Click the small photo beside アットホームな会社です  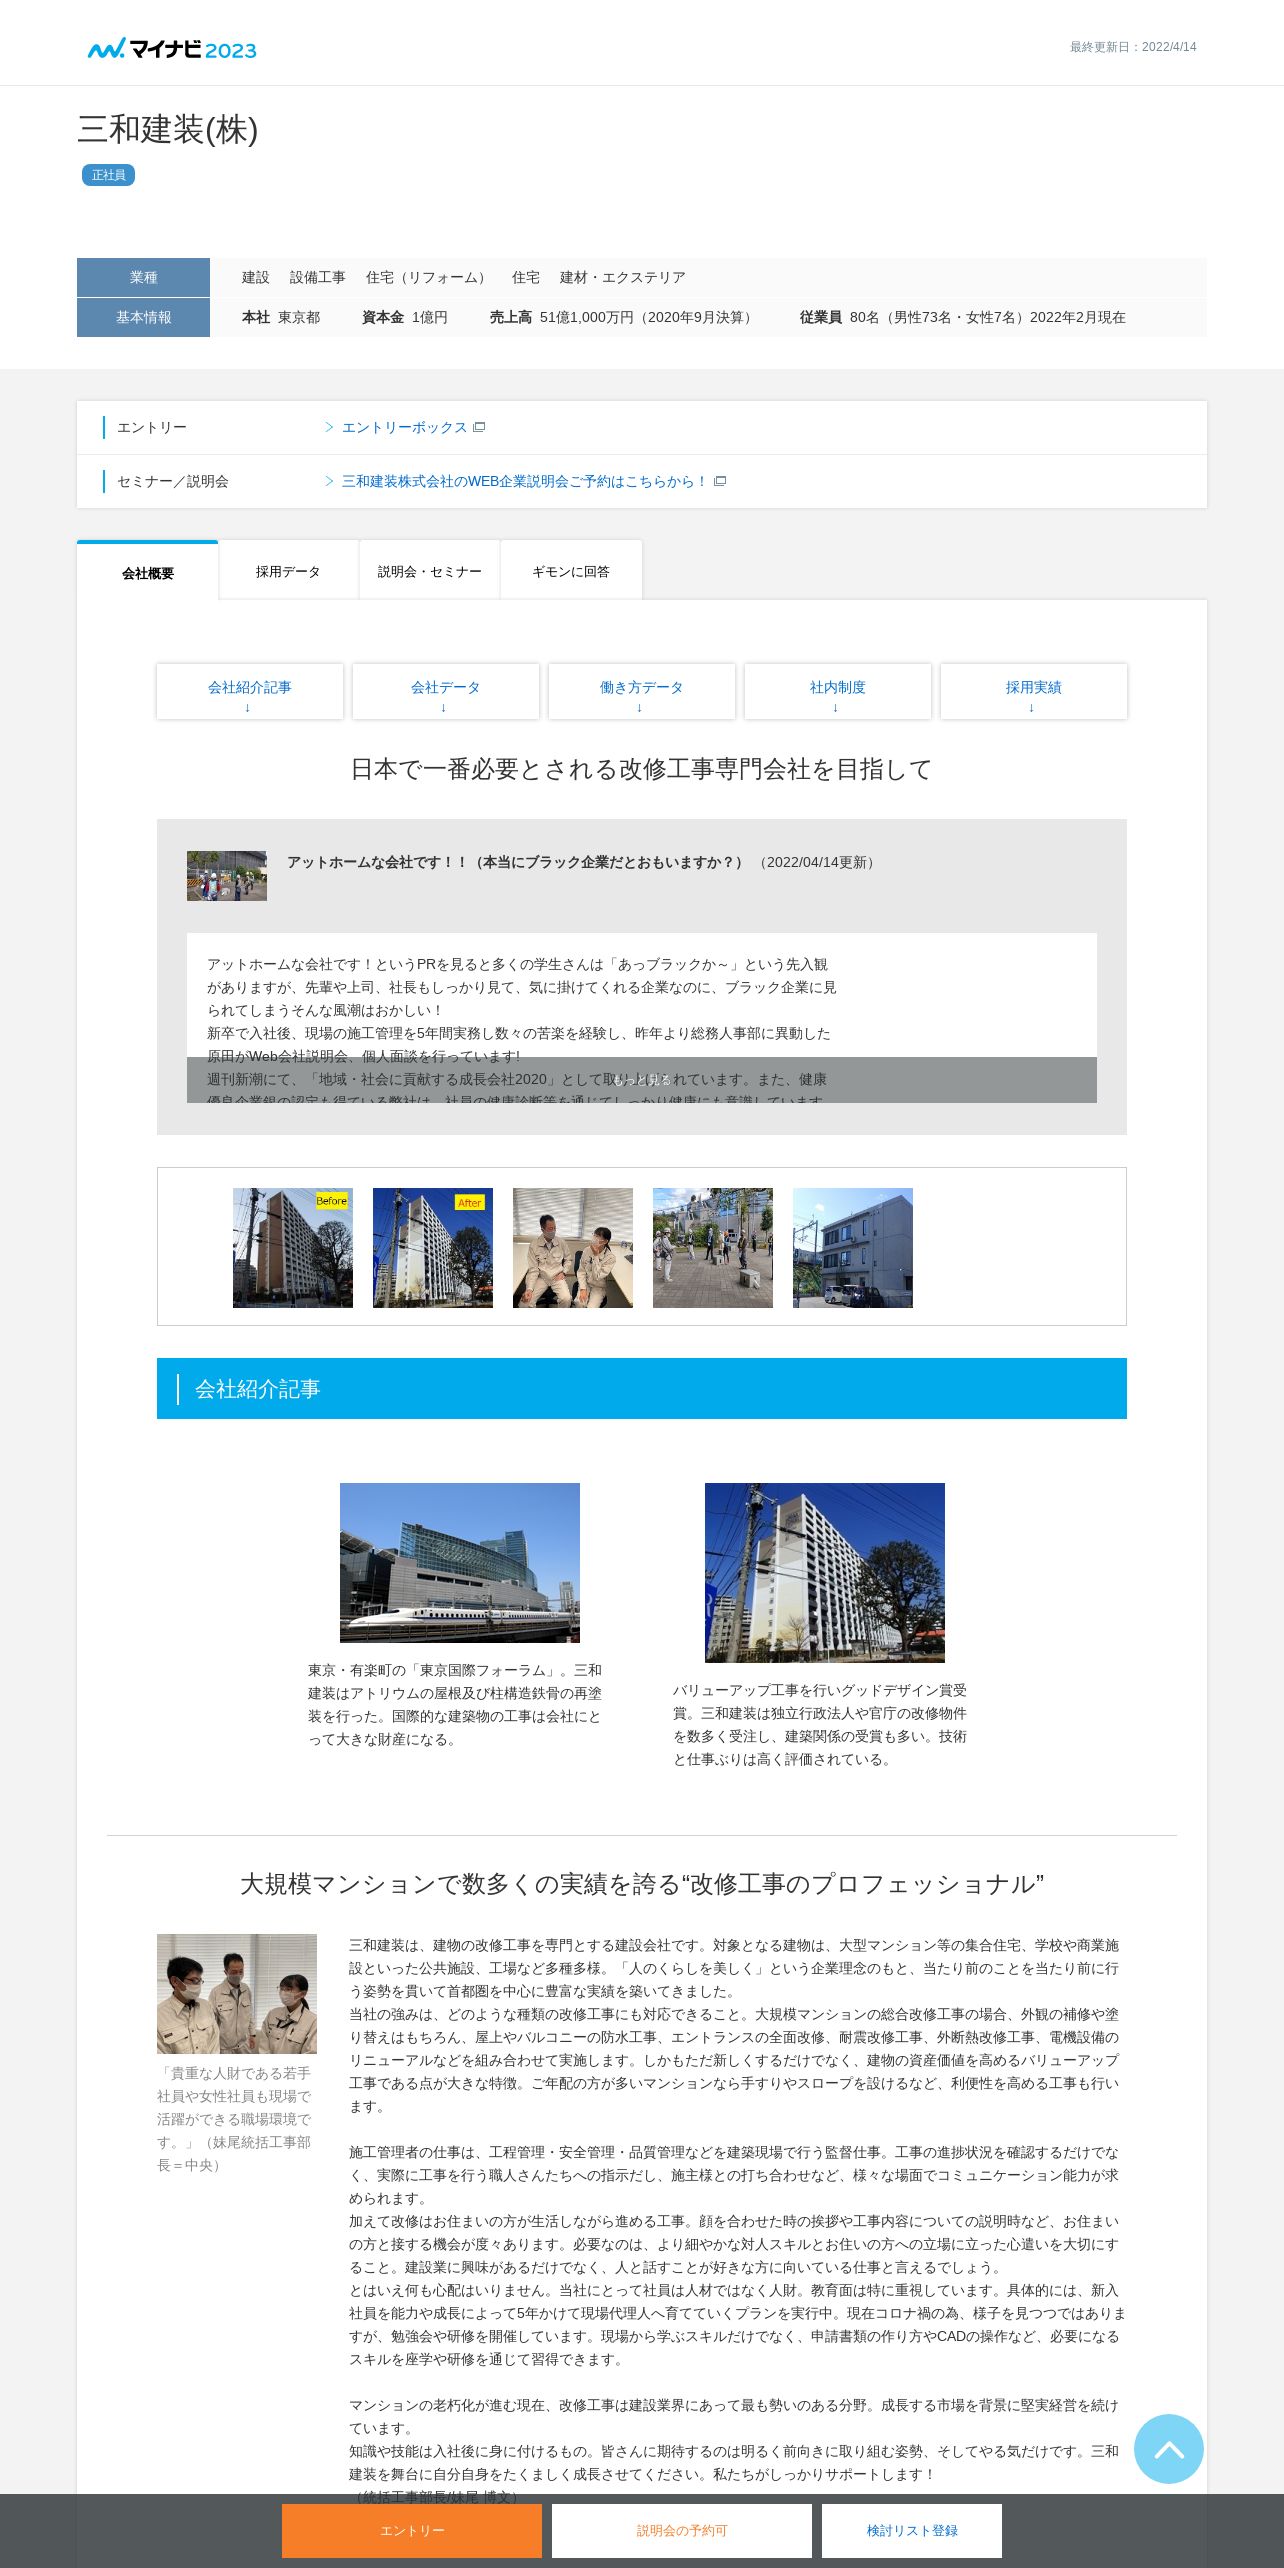pyautogui.click(x=227, y=876)
